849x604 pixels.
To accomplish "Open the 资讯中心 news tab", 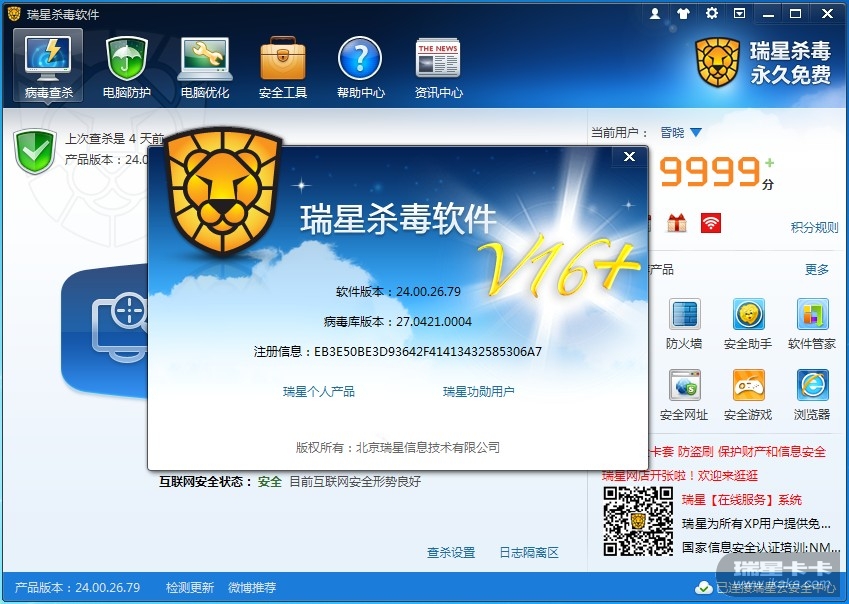I will pos(439,66).
